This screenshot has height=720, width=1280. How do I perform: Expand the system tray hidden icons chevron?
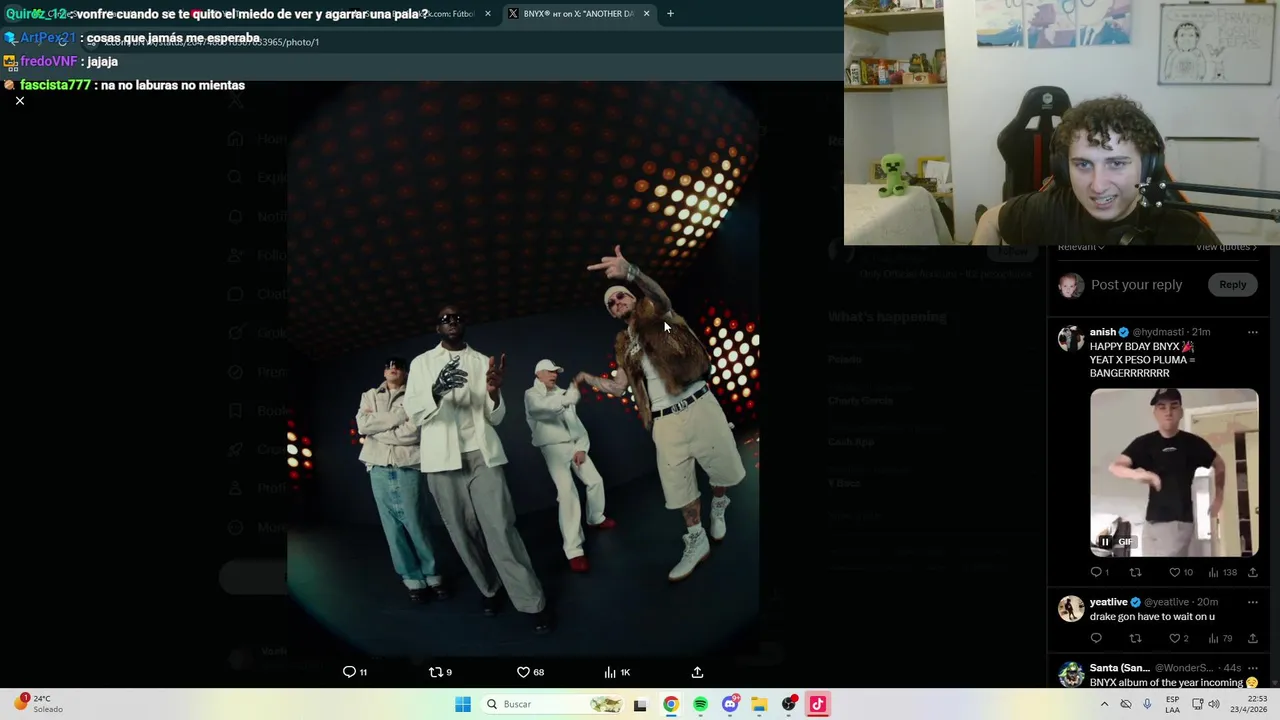[1104, 704]
